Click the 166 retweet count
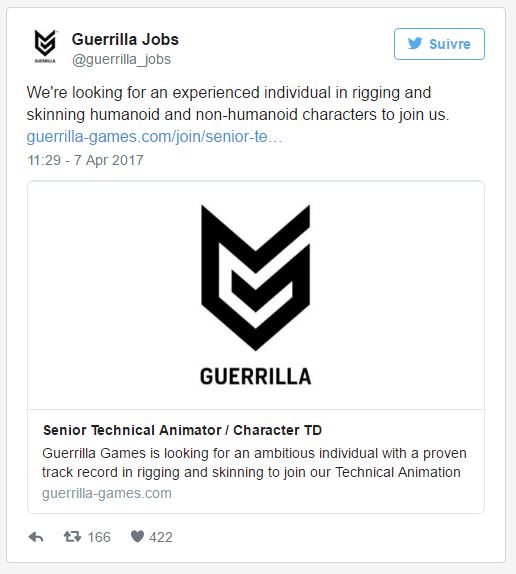Image resolution: width=516 pixels, height=574 pixels. click(99, 537)
